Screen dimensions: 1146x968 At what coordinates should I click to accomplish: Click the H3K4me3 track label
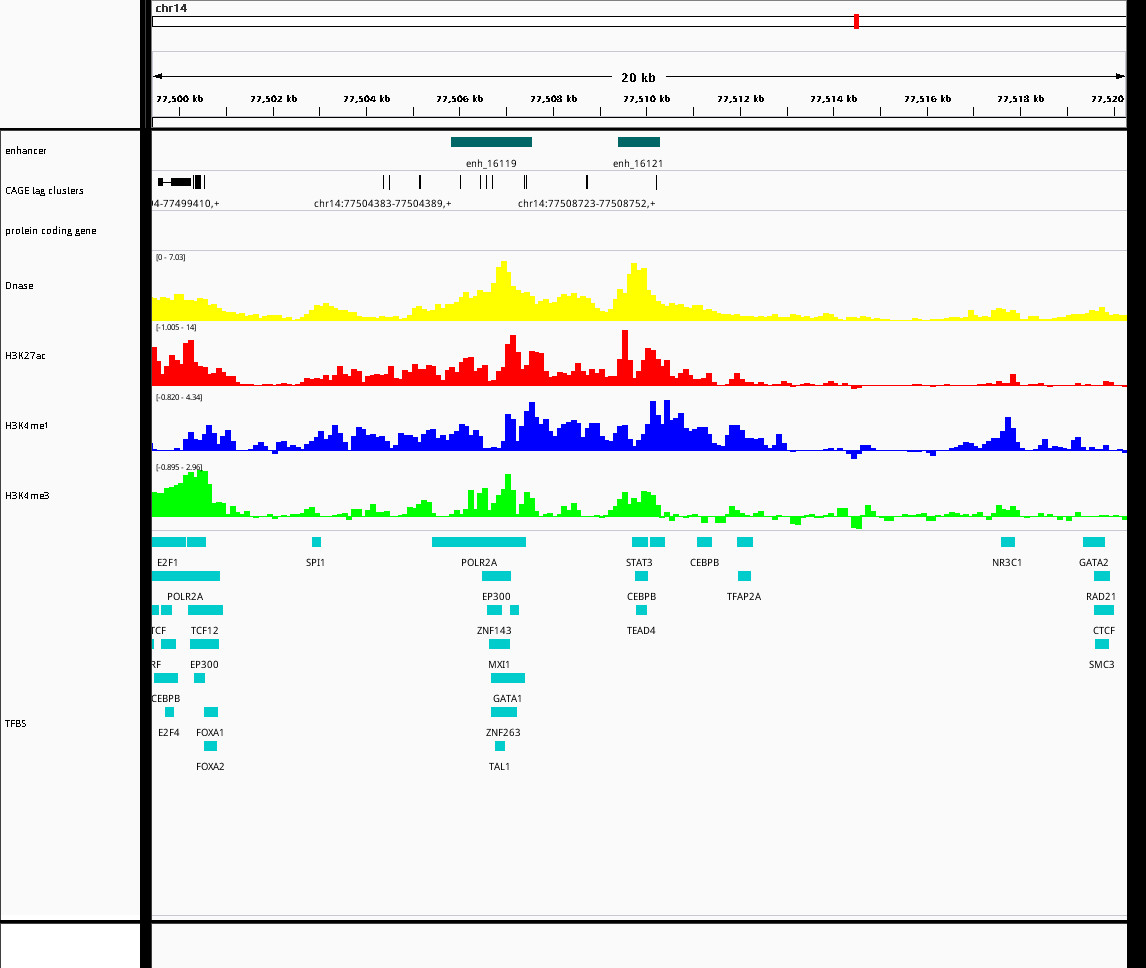pos(26,496)
